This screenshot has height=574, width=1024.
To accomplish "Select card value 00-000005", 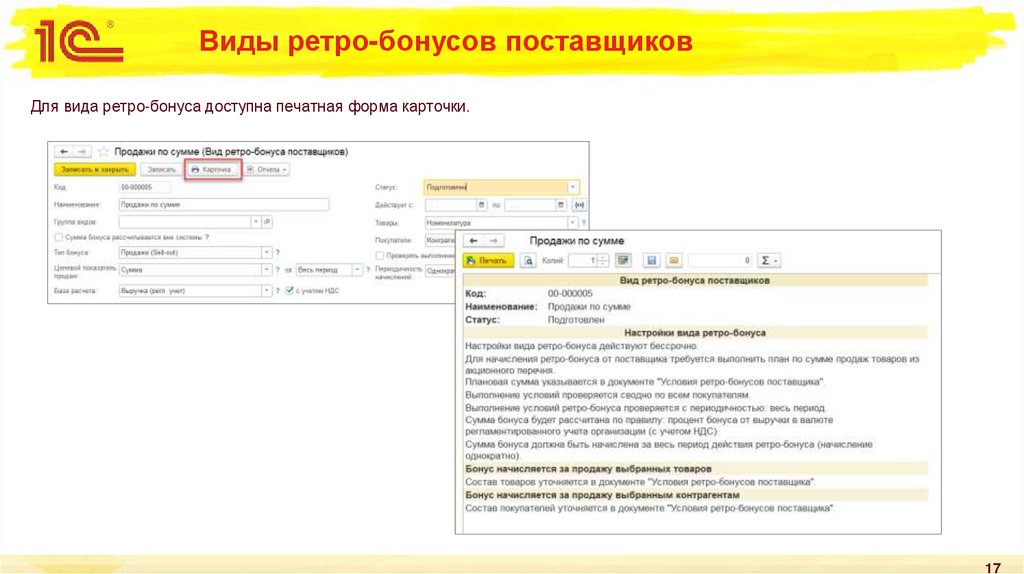I will pos(570,294).
